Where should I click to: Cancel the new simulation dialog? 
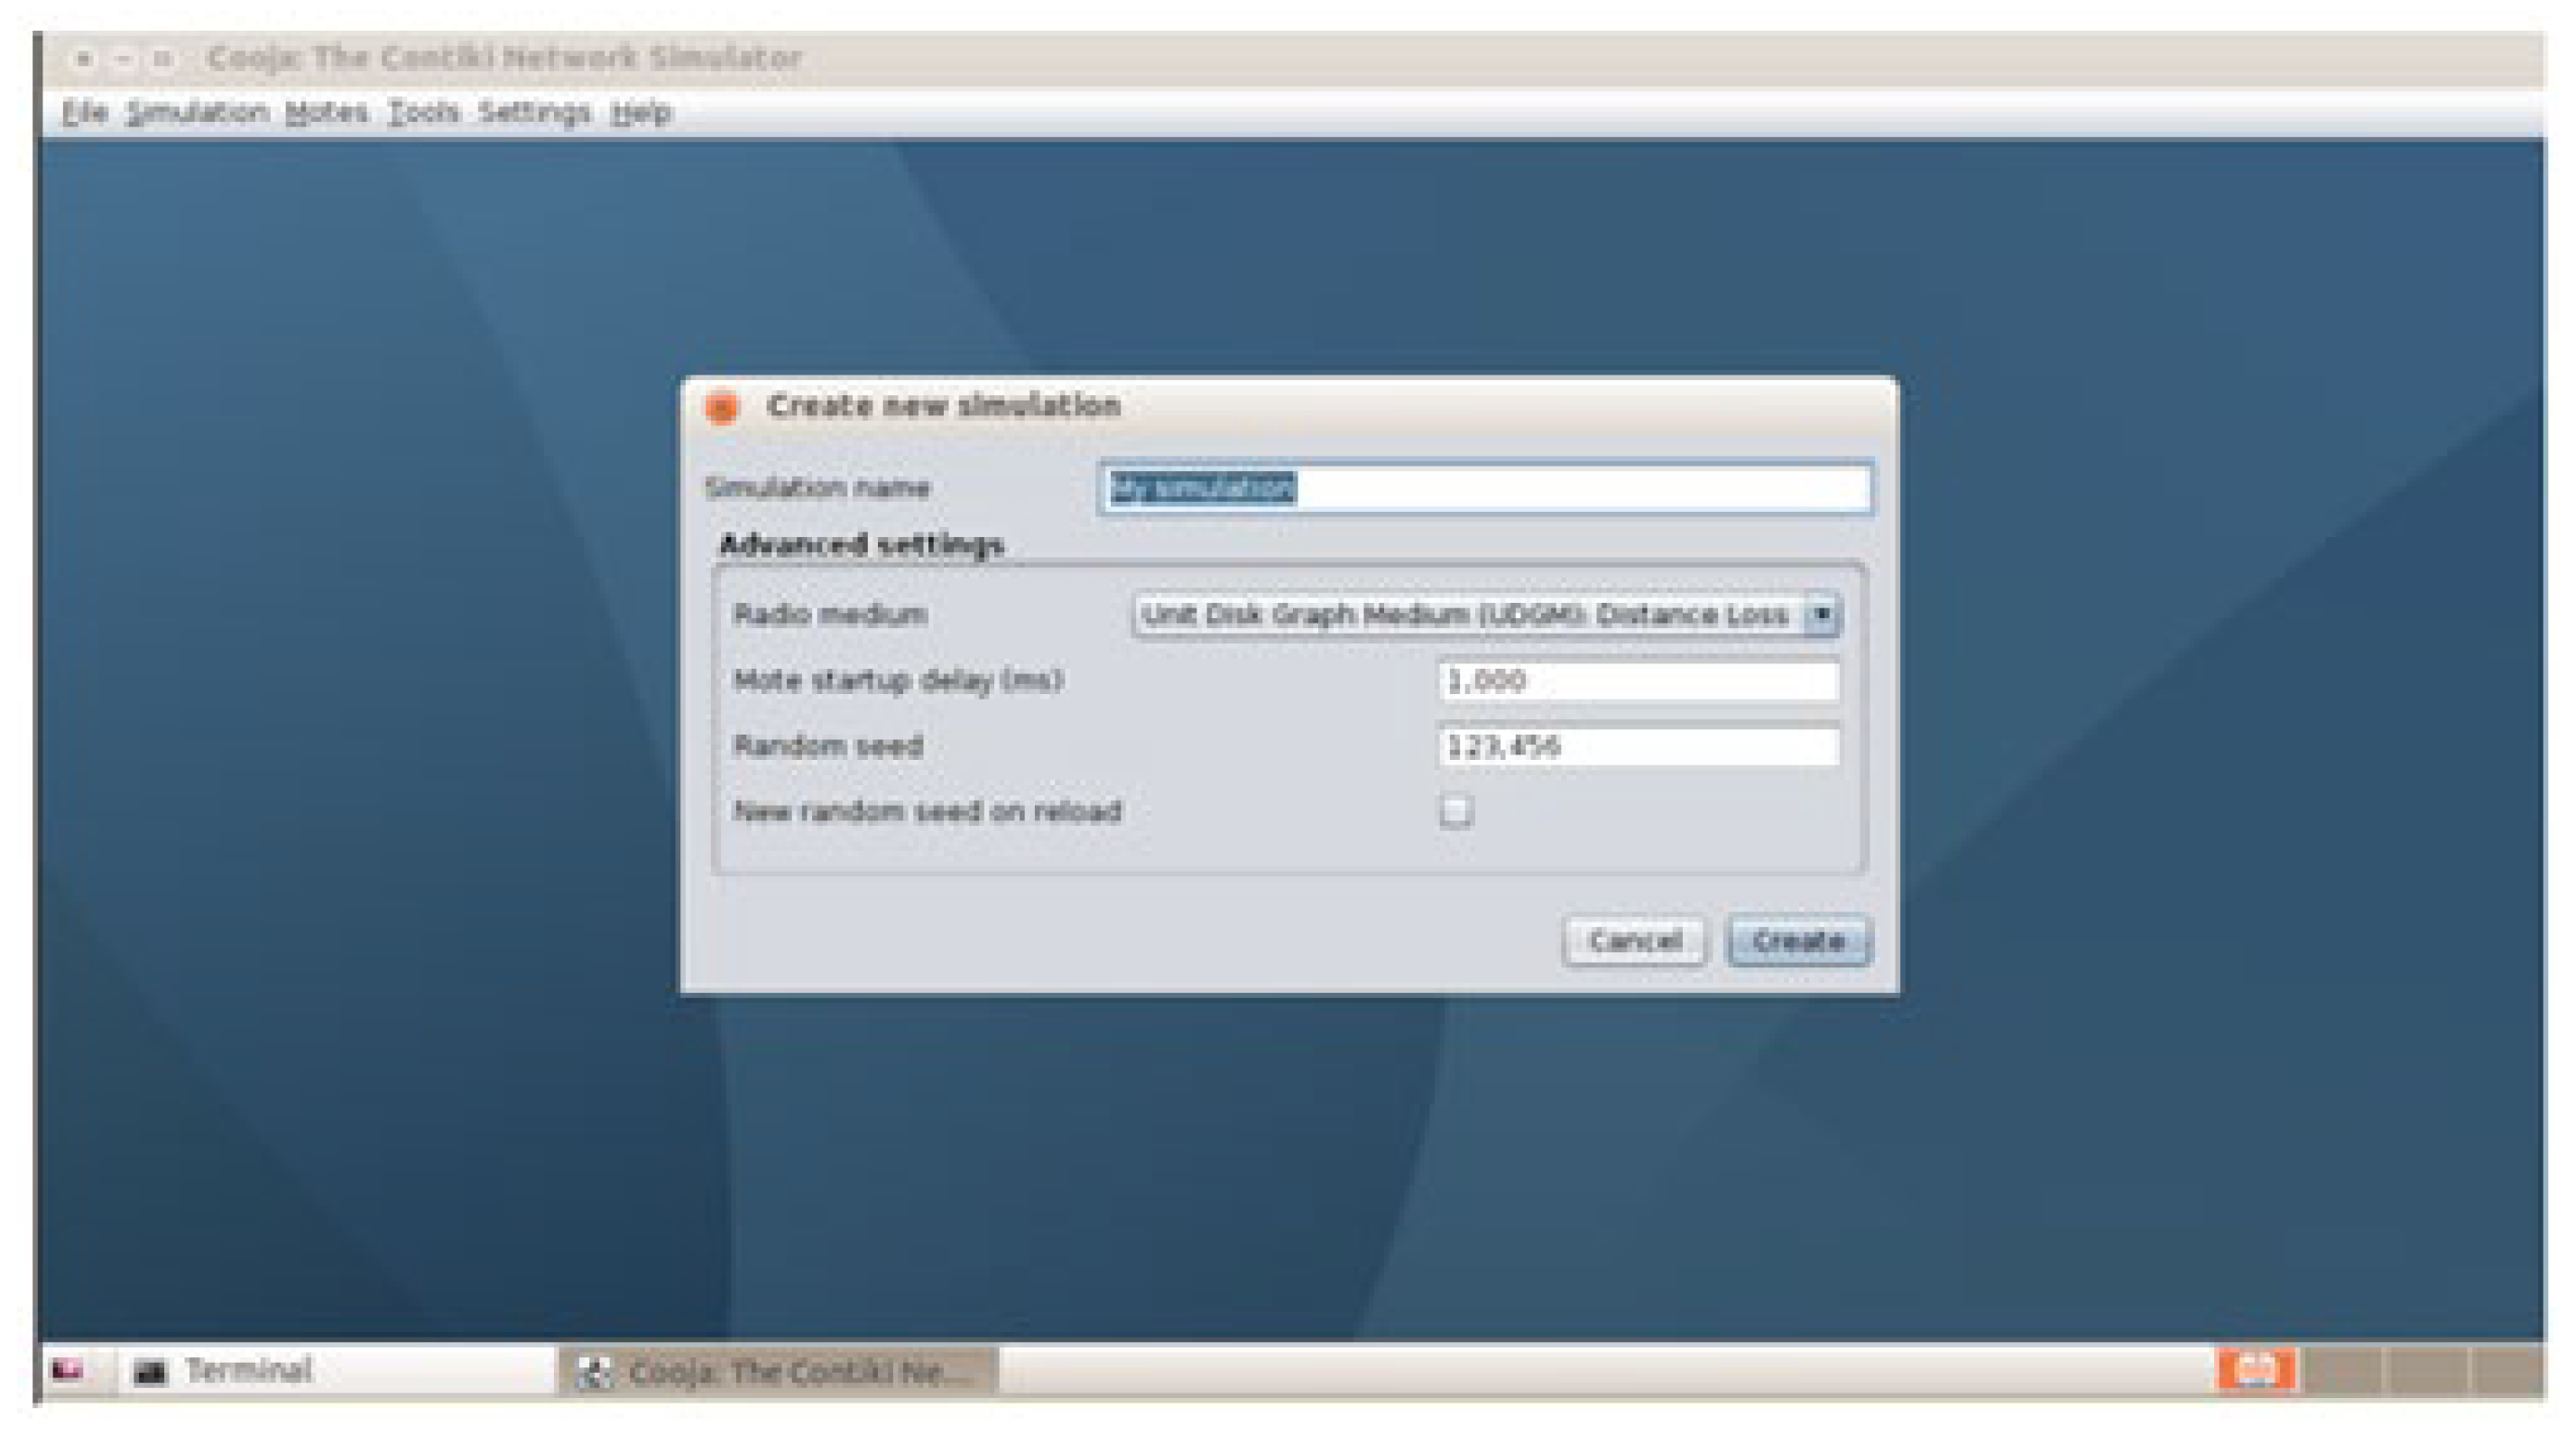1634,941
